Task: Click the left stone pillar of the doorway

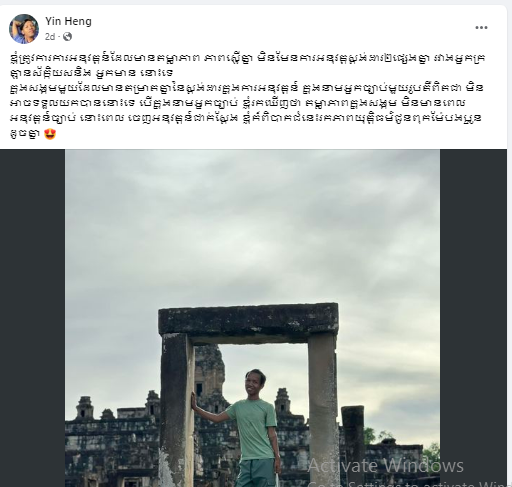Action: coord(177,410)
